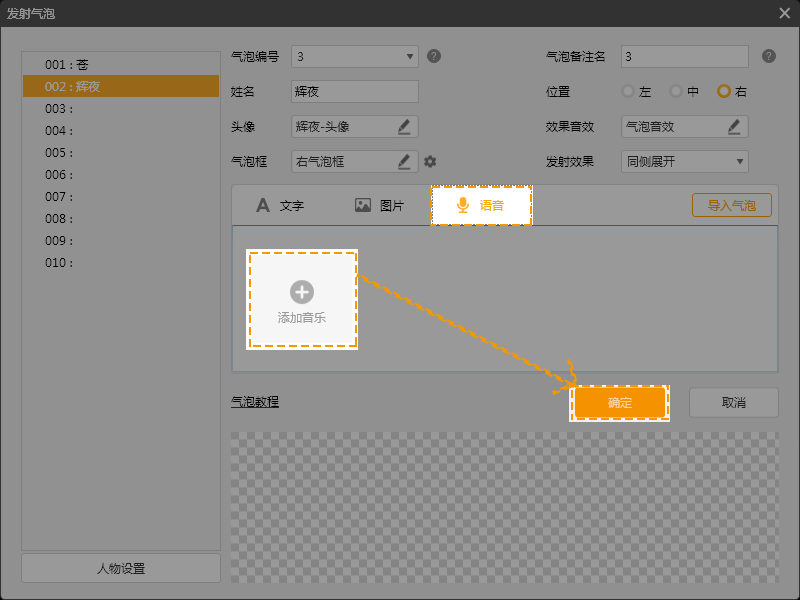The width and height of the screenshot is (800, 600).
Task: Open the 气泡编号 dropdown
Action: 354,56
